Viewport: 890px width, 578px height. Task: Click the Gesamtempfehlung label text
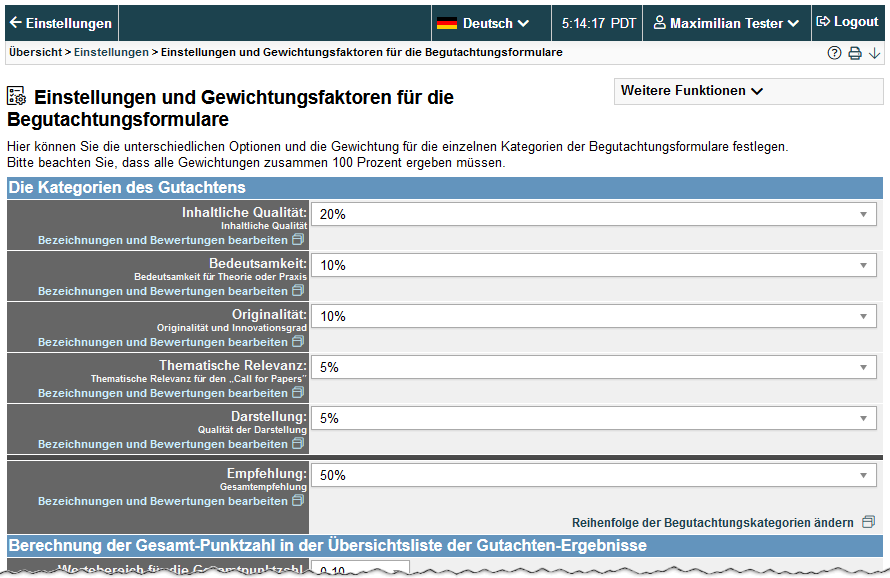click(x=263, y=487)
